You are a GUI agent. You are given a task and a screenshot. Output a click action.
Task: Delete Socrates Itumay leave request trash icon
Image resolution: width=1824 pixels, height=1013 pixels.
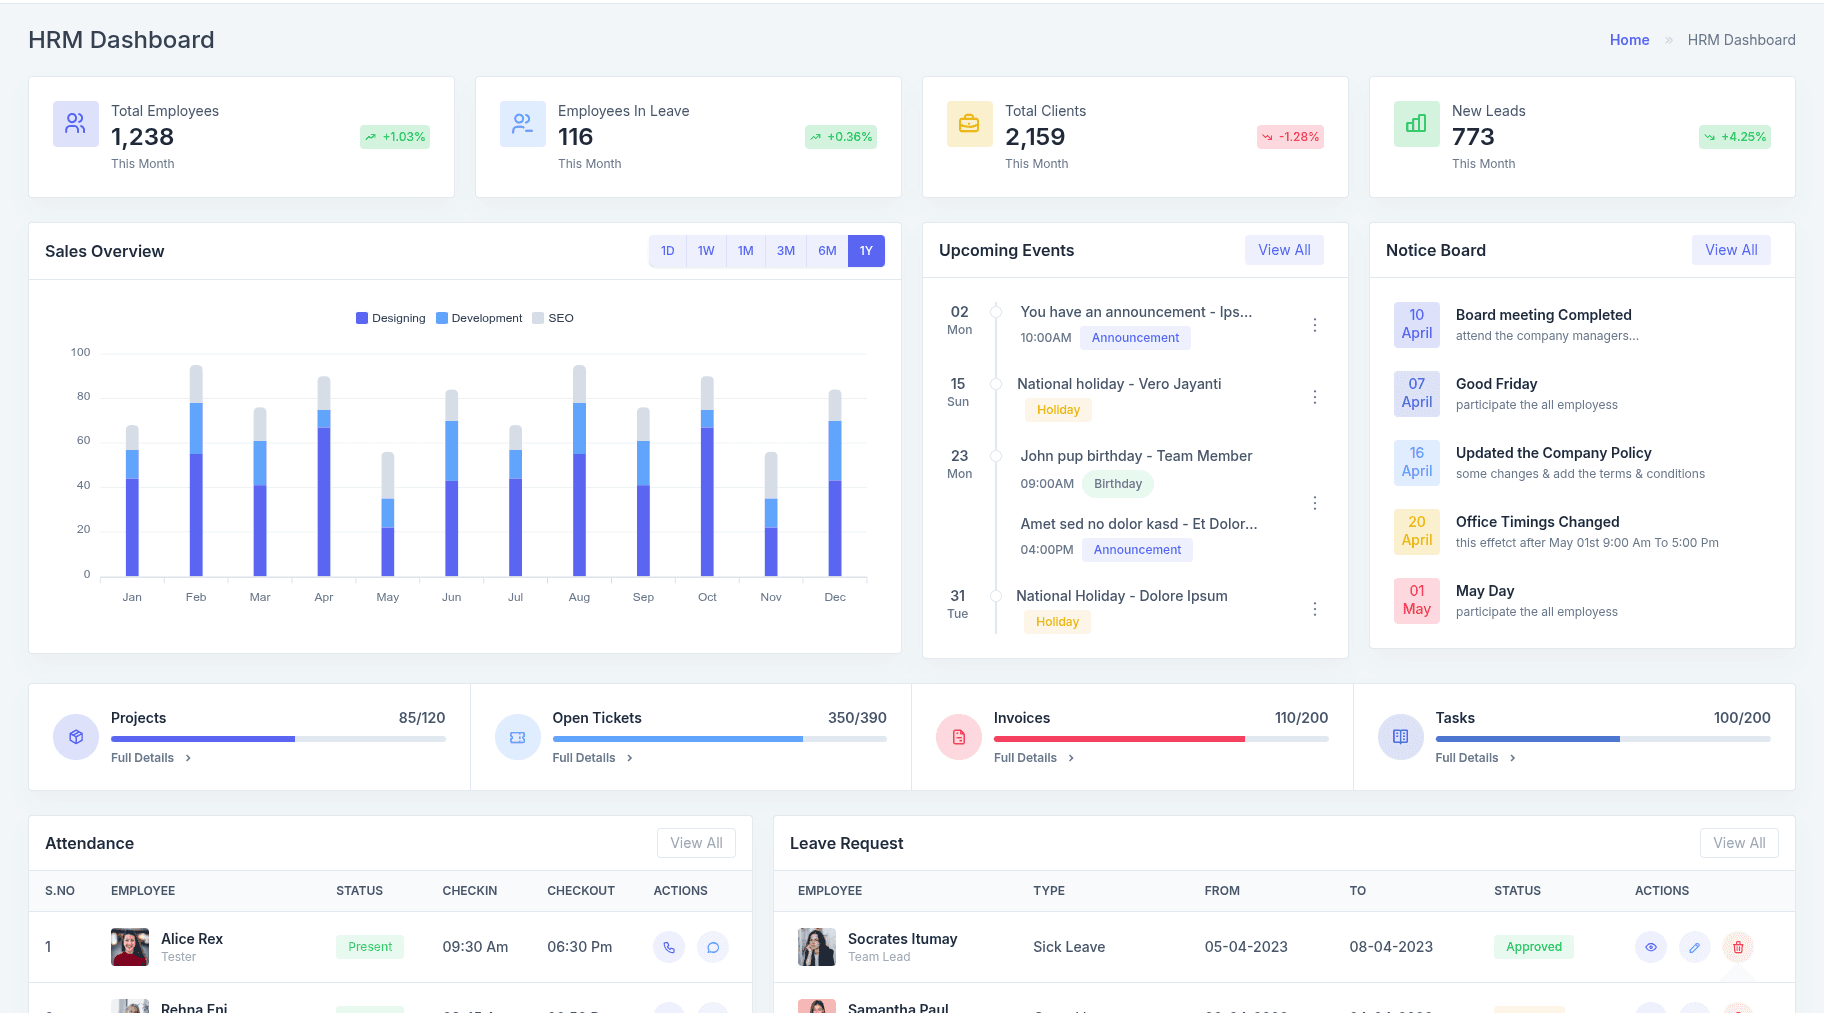click(1738, 947)
